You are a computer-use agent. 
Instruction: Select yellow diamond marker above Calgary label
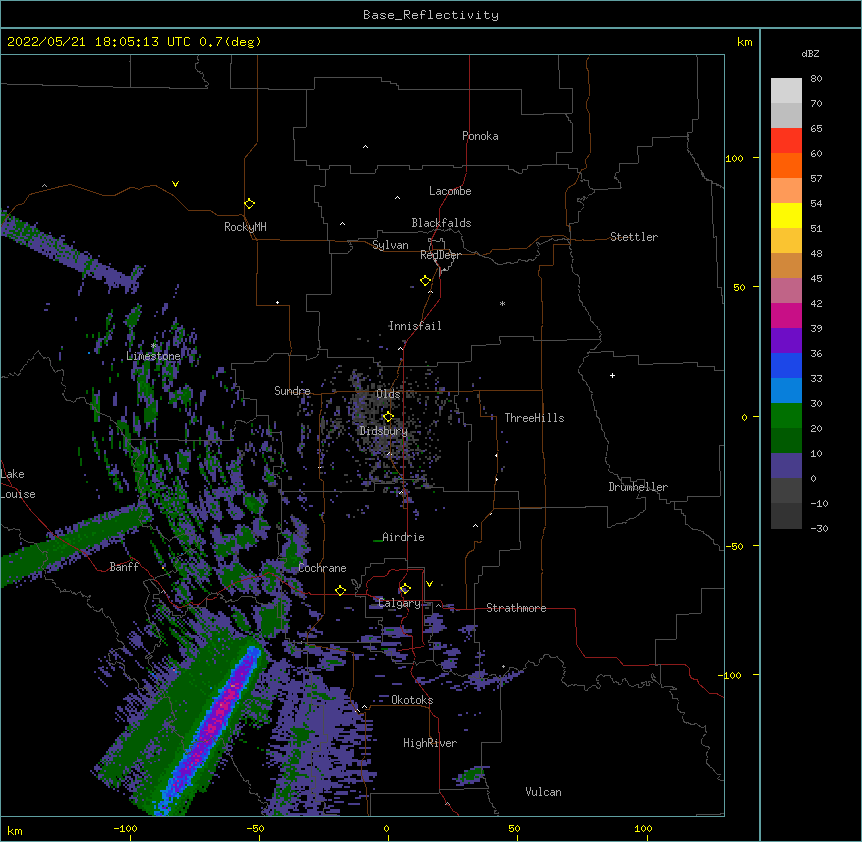pyautogui.click(x=405, y=589)
